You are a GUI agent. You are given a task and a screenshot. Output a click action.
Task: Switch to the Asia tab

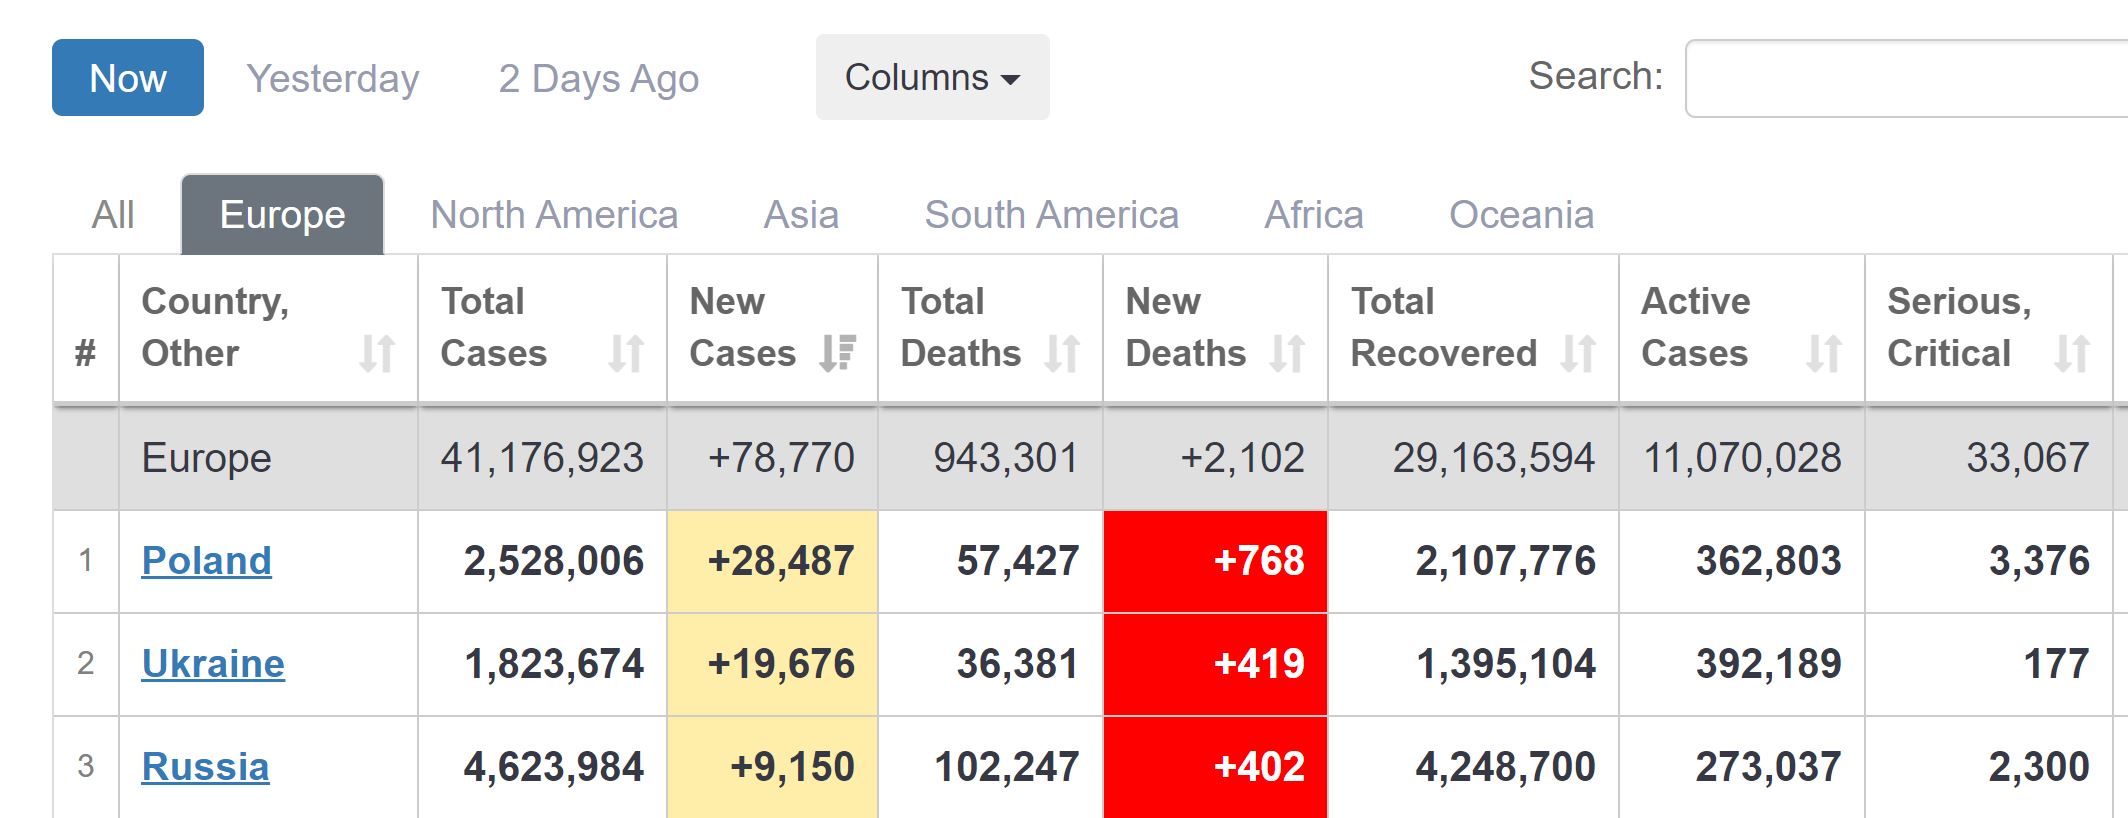click(801, 215)
